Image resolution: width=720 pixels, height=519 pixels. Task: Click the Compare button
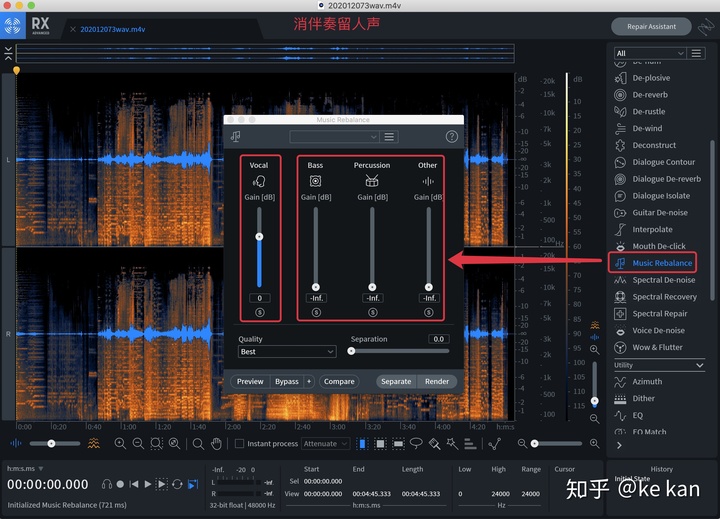pos(339,382)
